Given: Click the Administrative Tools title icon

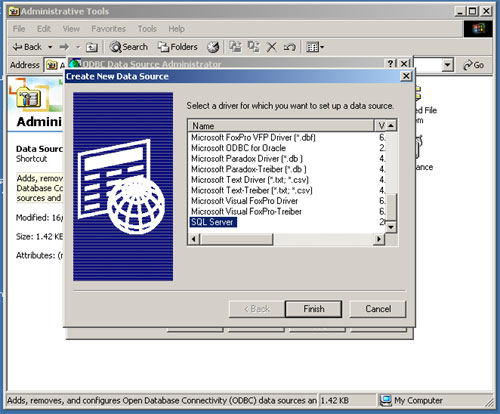Looking at the screenshot, I should click(x=14, y=11).
